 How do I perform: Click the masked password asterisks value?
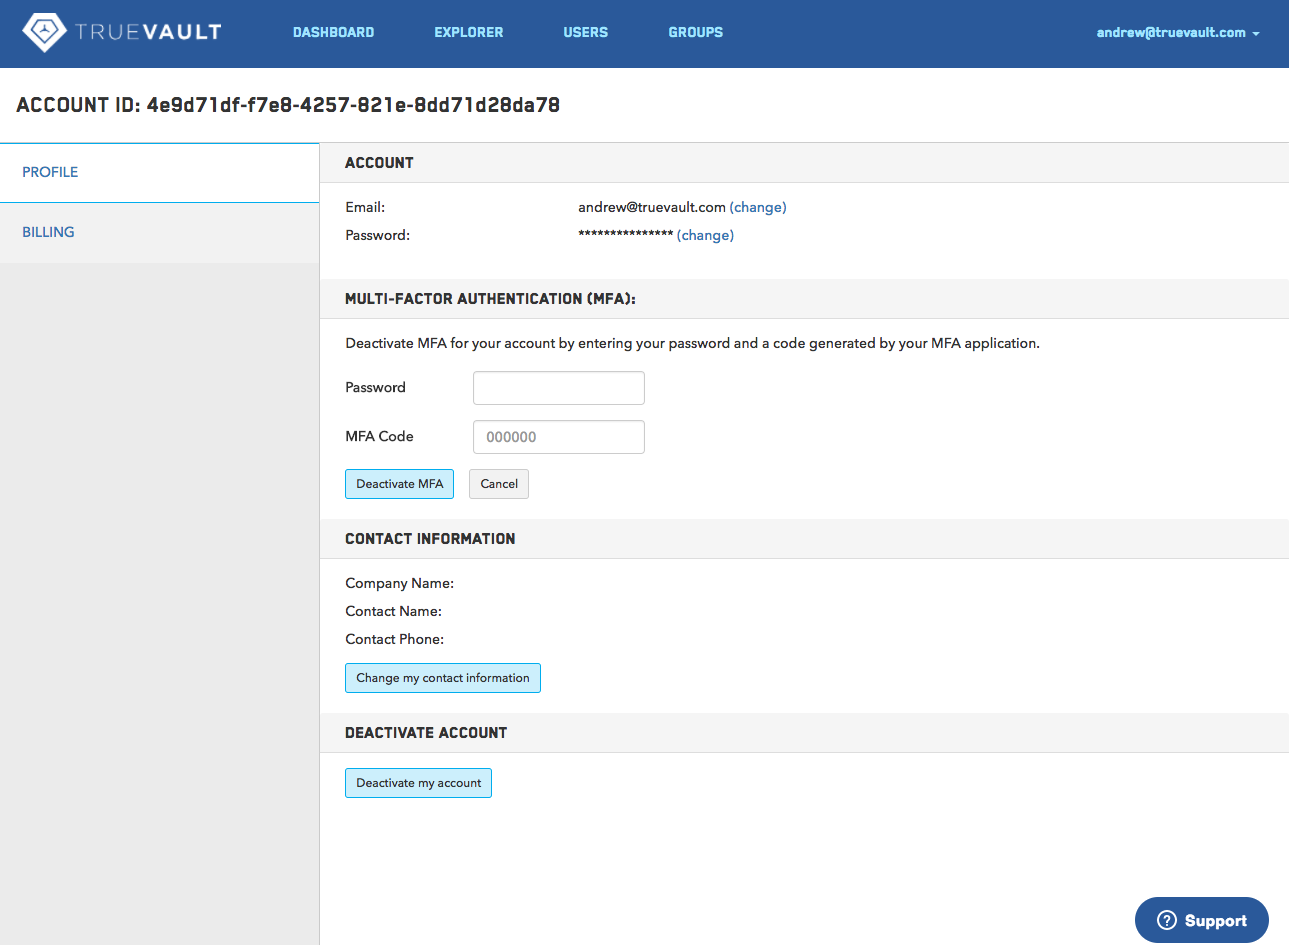point(625,234)
